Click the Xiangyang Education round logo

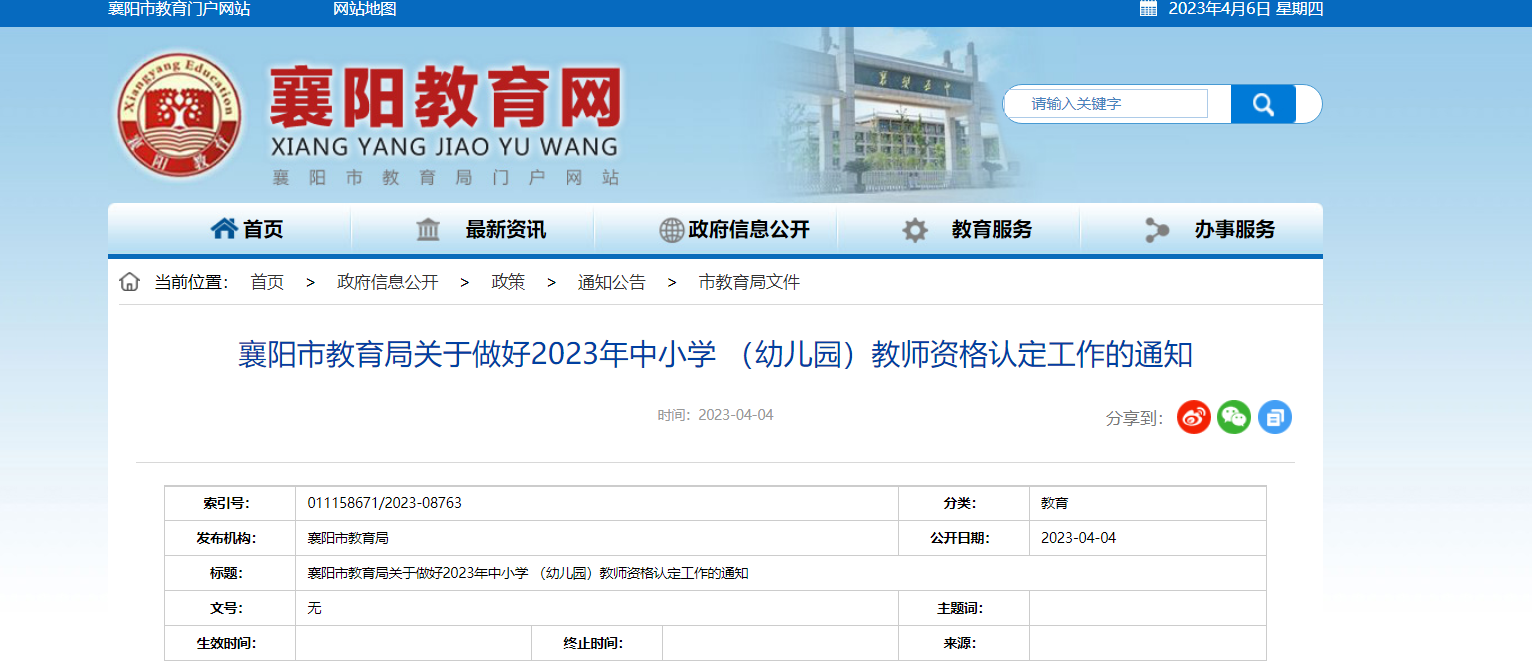pyautogui.click(x=180, y=115)
